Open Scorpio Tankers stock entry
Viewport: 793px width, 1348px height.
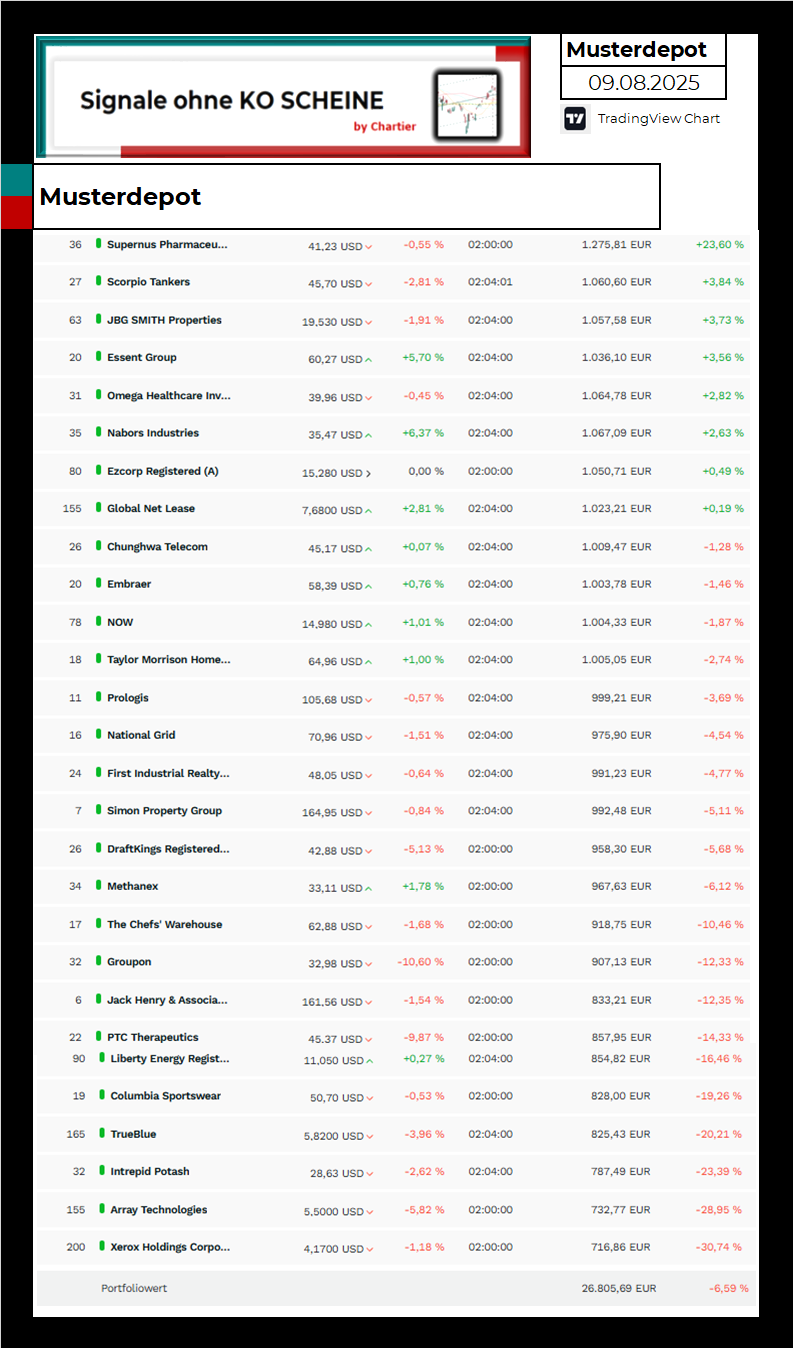[x=393, y=282]
